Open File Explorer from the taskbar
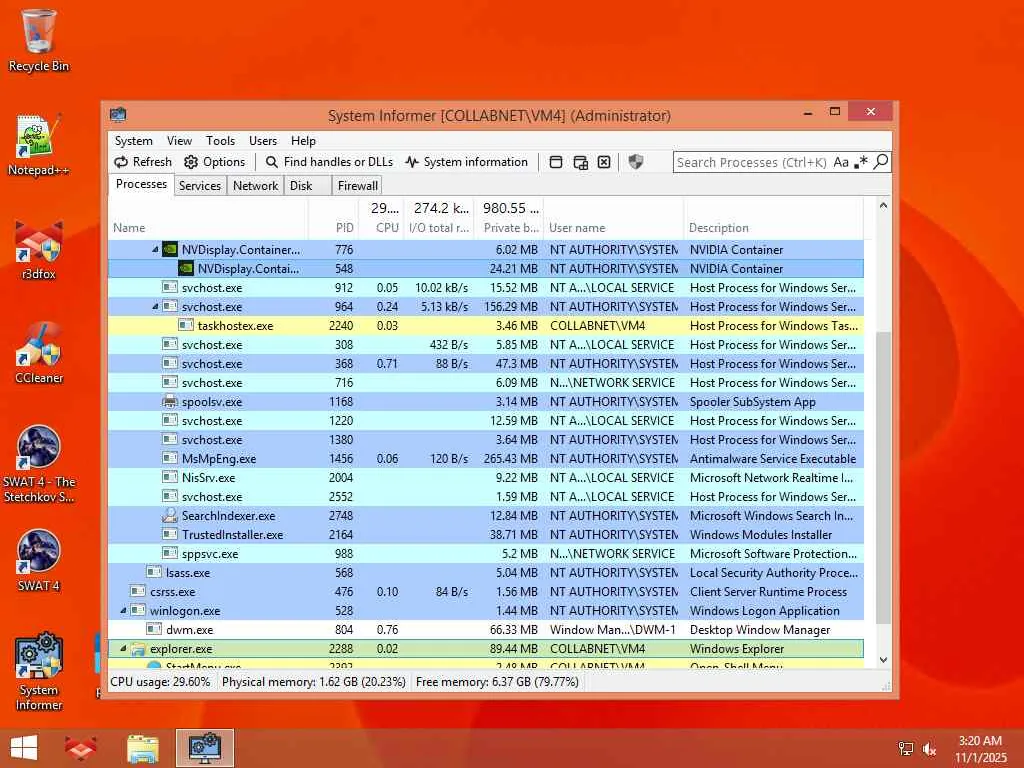This screenshot has width=1024, height=768. (x=142, y=748)
